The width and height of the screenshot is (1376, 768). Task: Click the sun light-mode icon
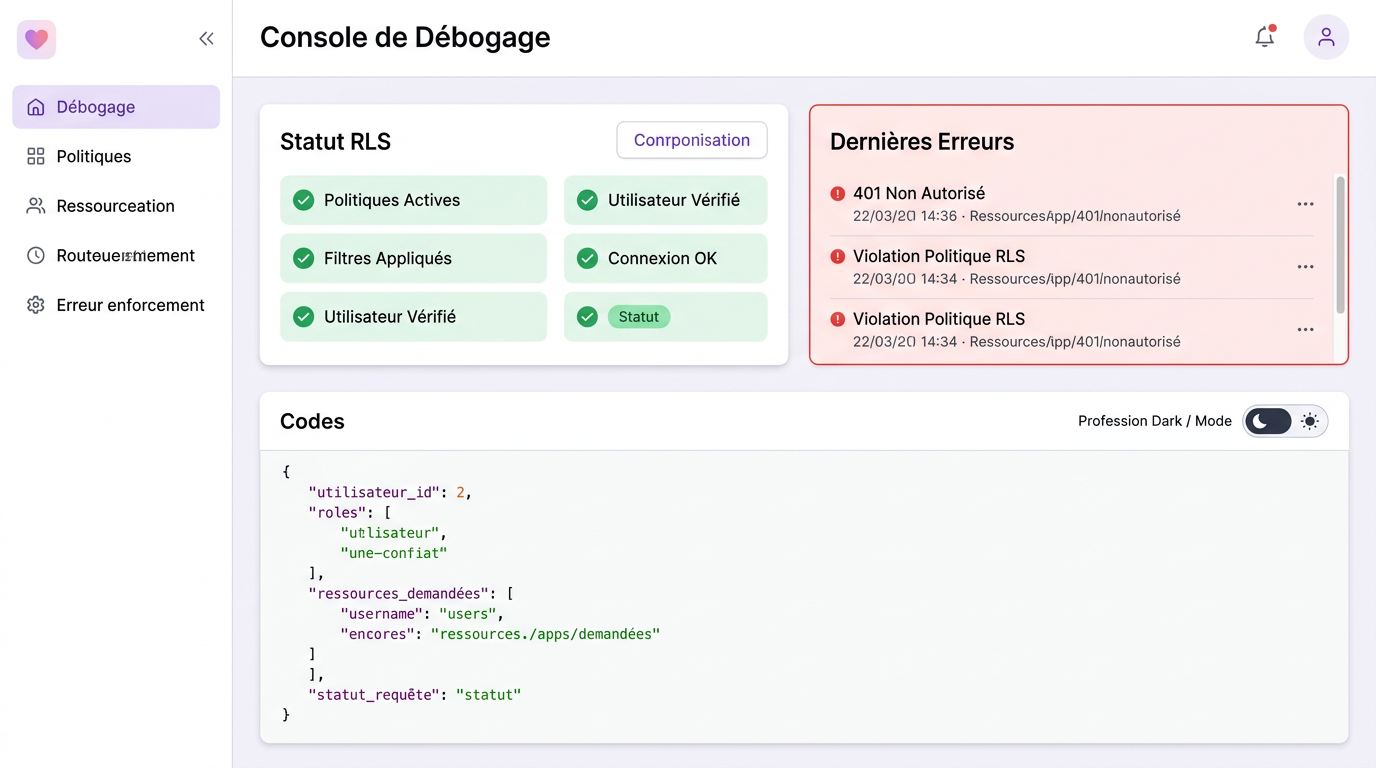[x=1309, y=421]
